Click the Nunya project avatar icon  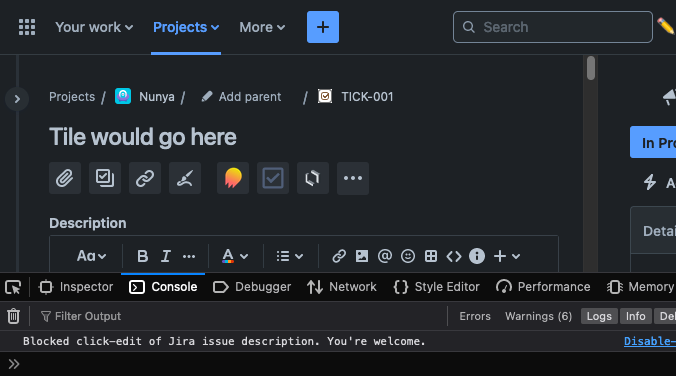coord(123,96)
